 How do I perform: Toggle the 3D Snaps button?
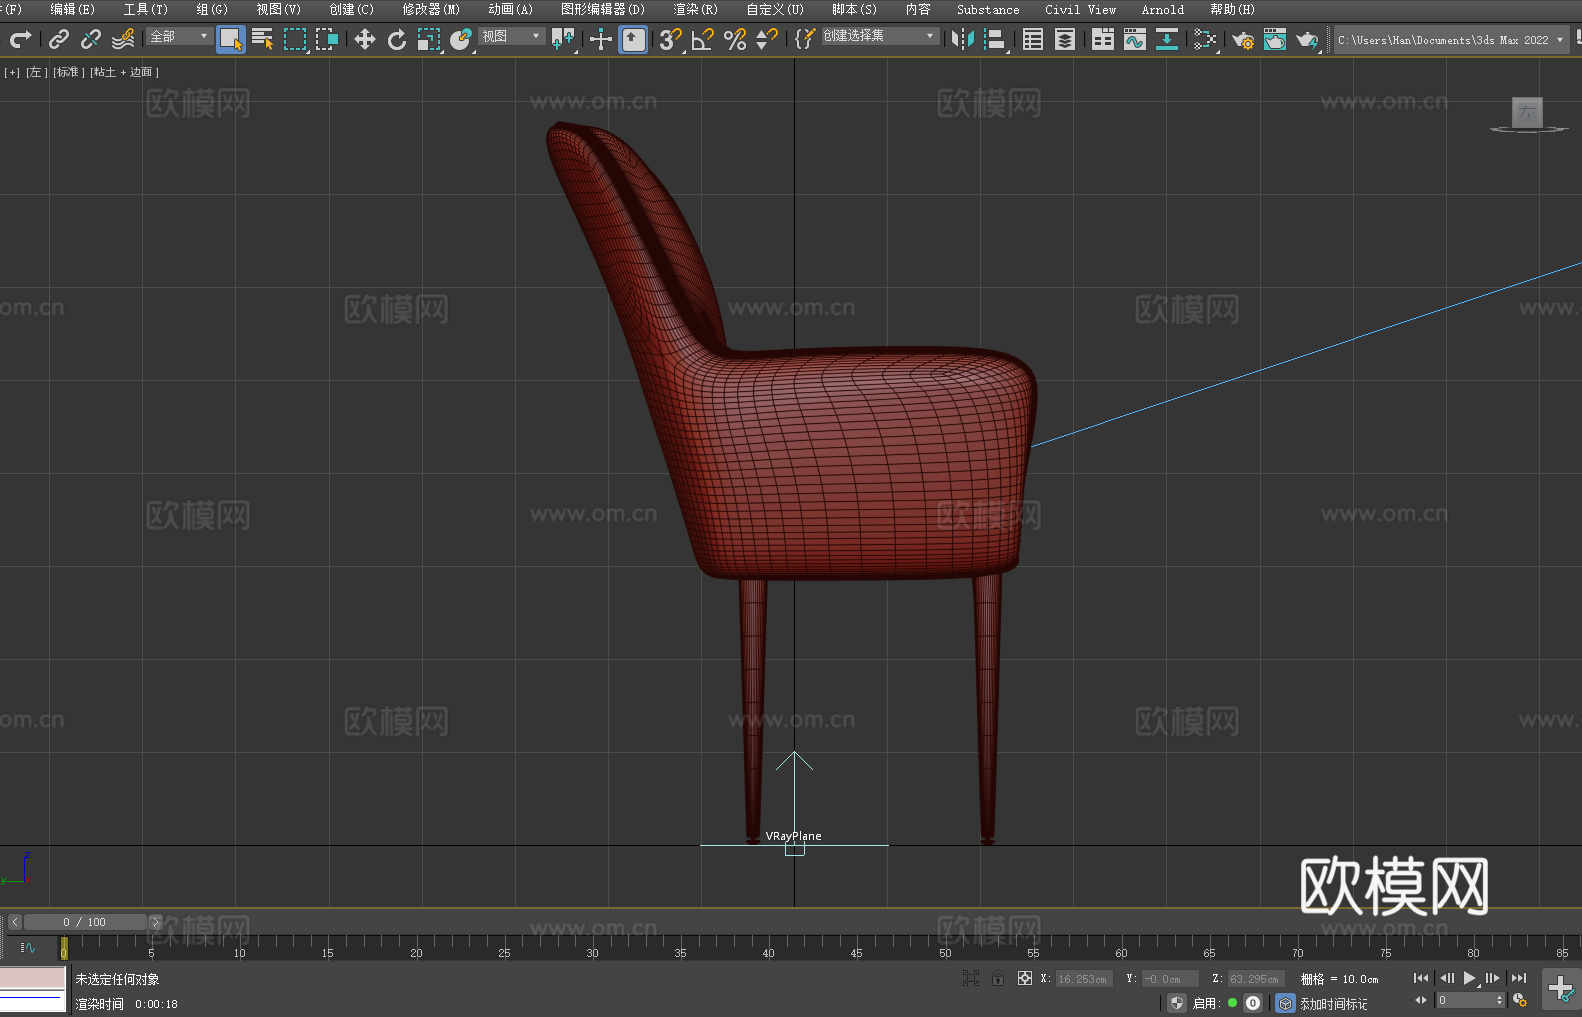point(670,39)
